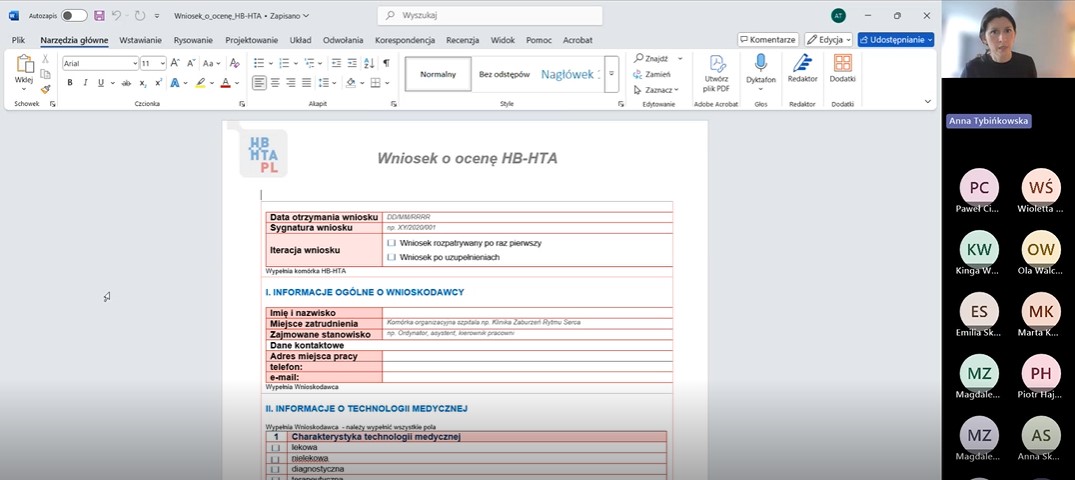Viewport: 1075px width, 480px height.
Task: Expand the Styles gallery
Action: (612, 73)
